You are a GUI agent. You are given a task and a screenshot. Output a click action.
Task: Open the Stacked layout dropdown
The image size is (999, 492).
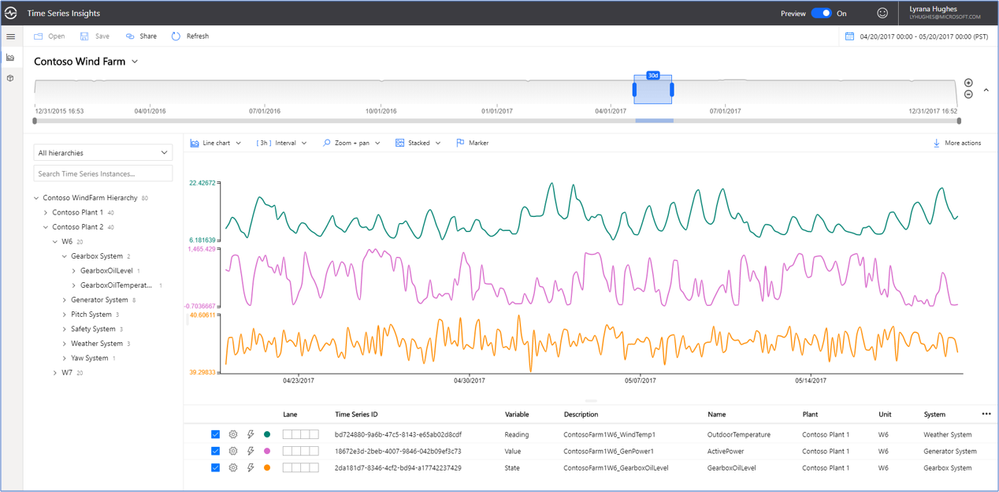(x=419, y=143)
